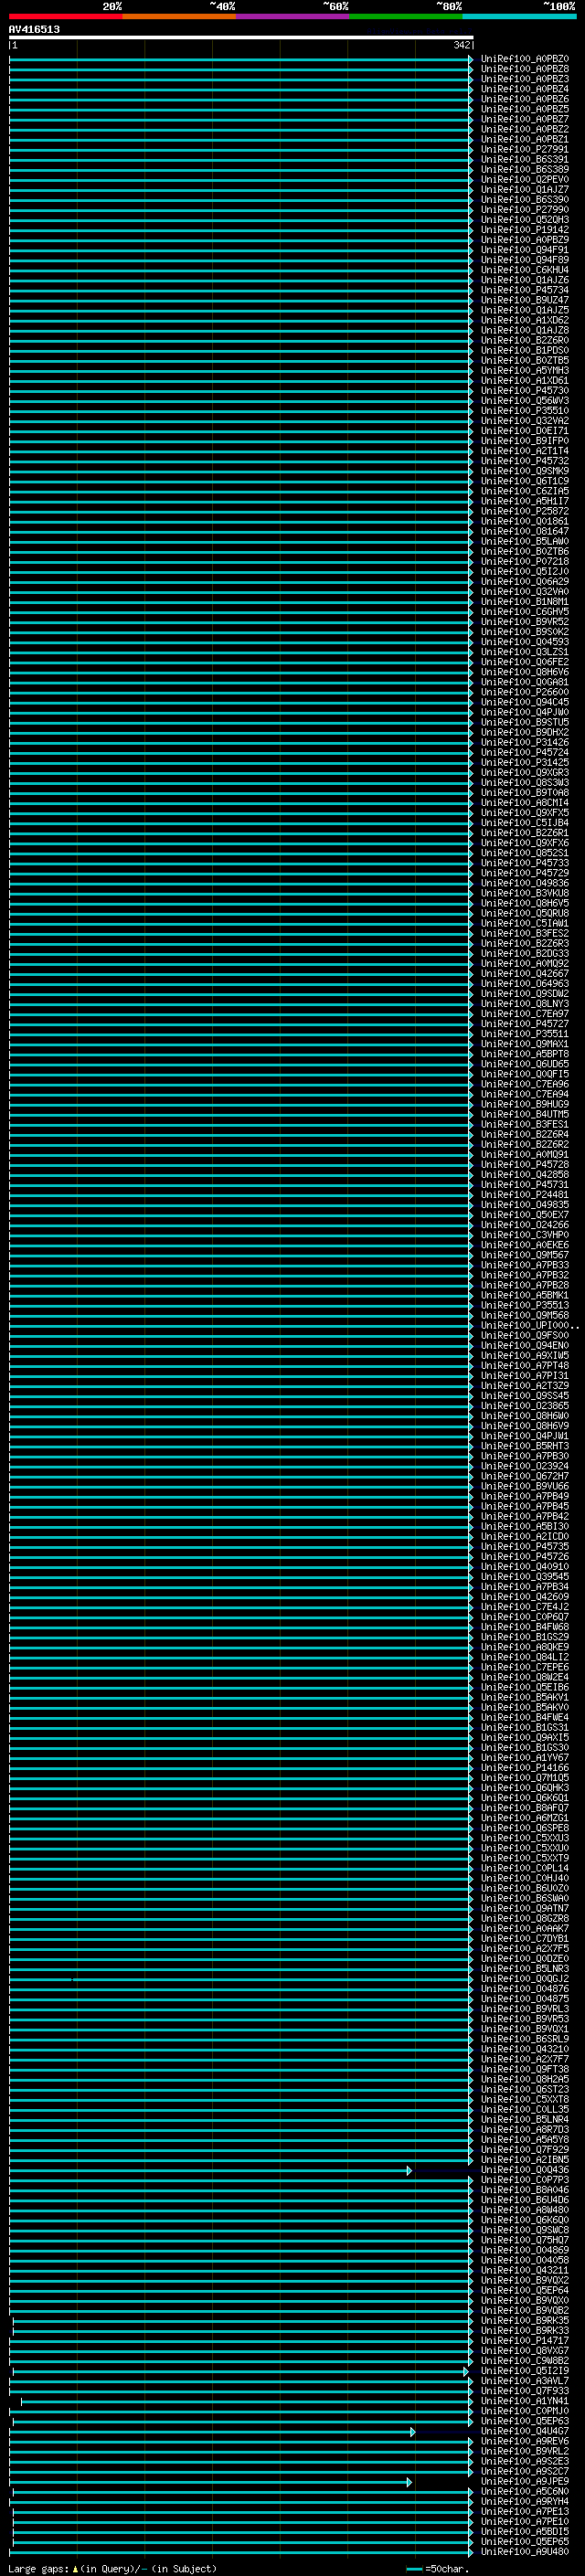Click the purple ~60% identity legend bar
The image size is (585, 2576).
click(292, 16)
